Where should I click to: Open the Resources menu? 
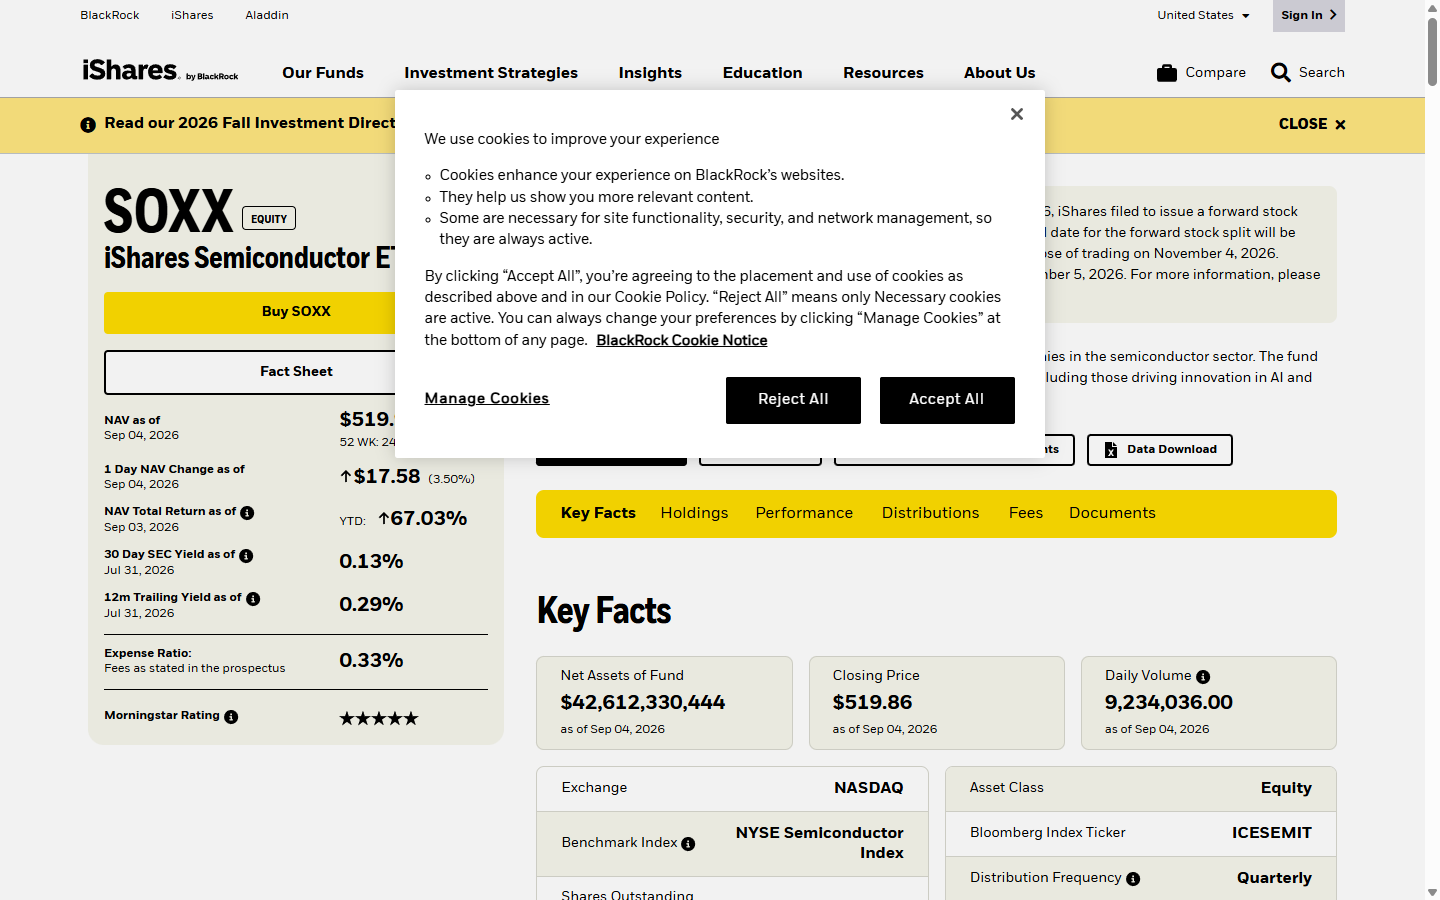[883, 73]
